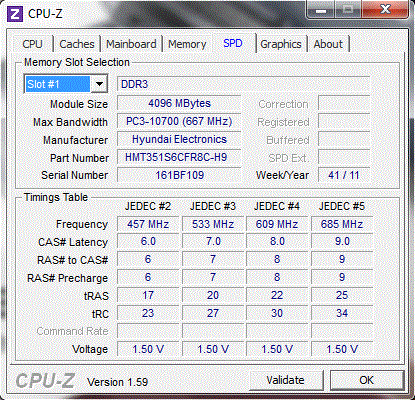Viewport: 415px width, 400px height.
Task: Open the Caches tab
Action: [x=77, y=44]
